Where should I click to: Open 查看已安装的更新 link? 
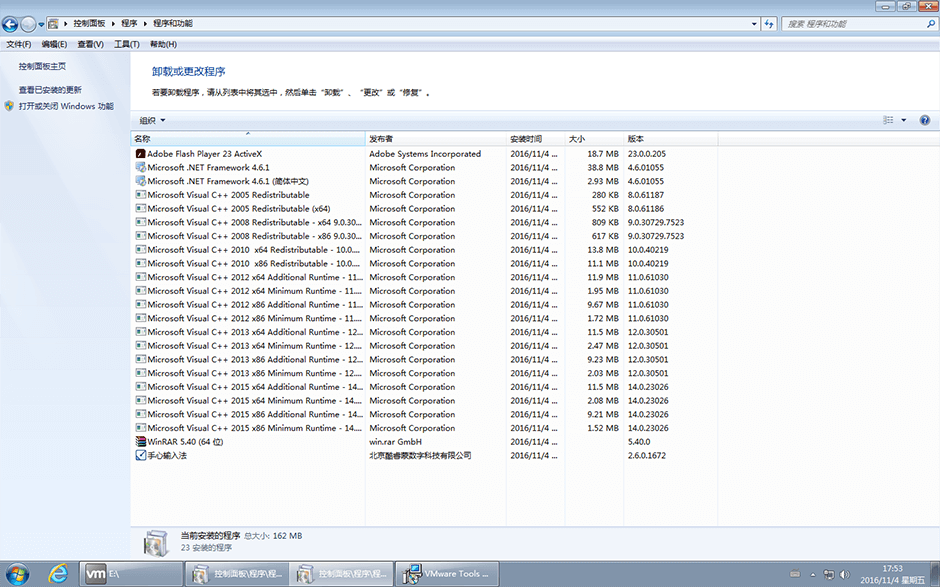[50, 90]
